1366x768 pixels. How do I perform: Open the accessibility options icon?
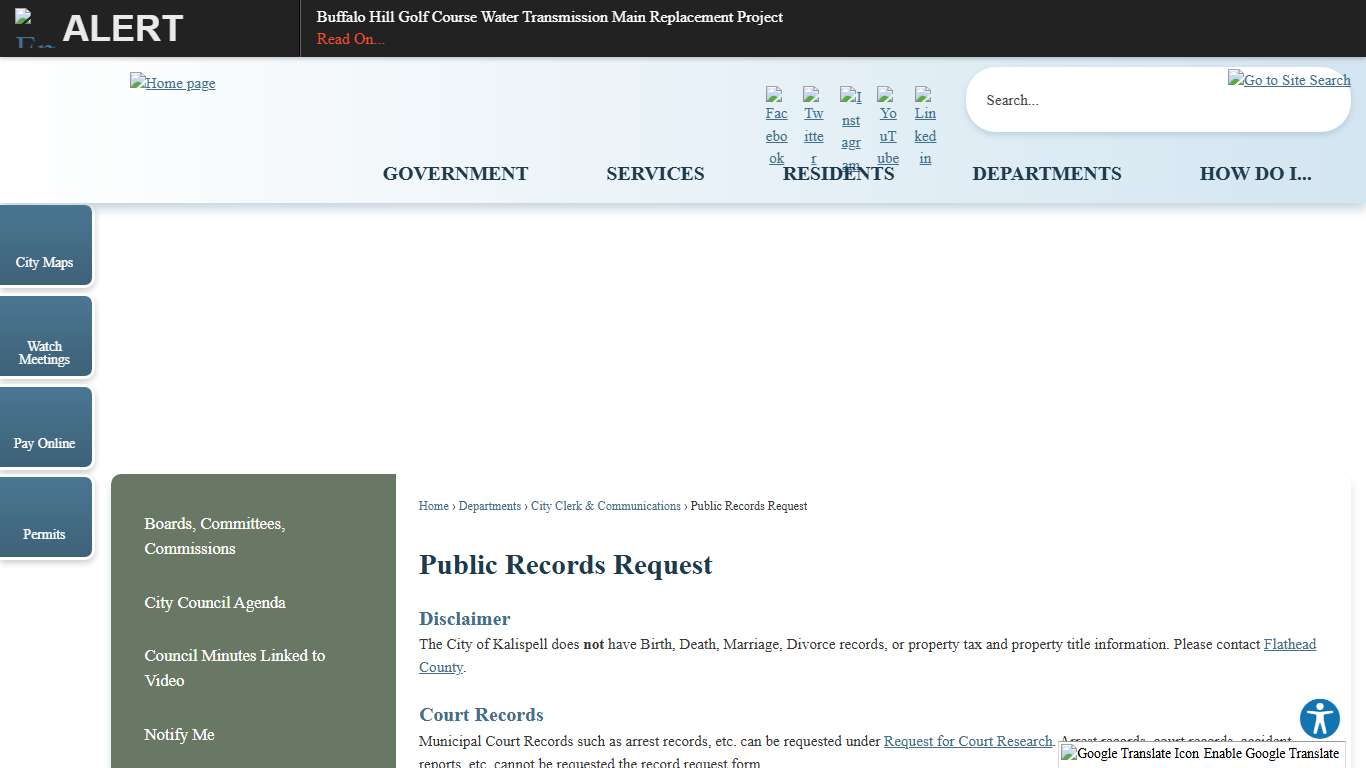click(1319, 718)
